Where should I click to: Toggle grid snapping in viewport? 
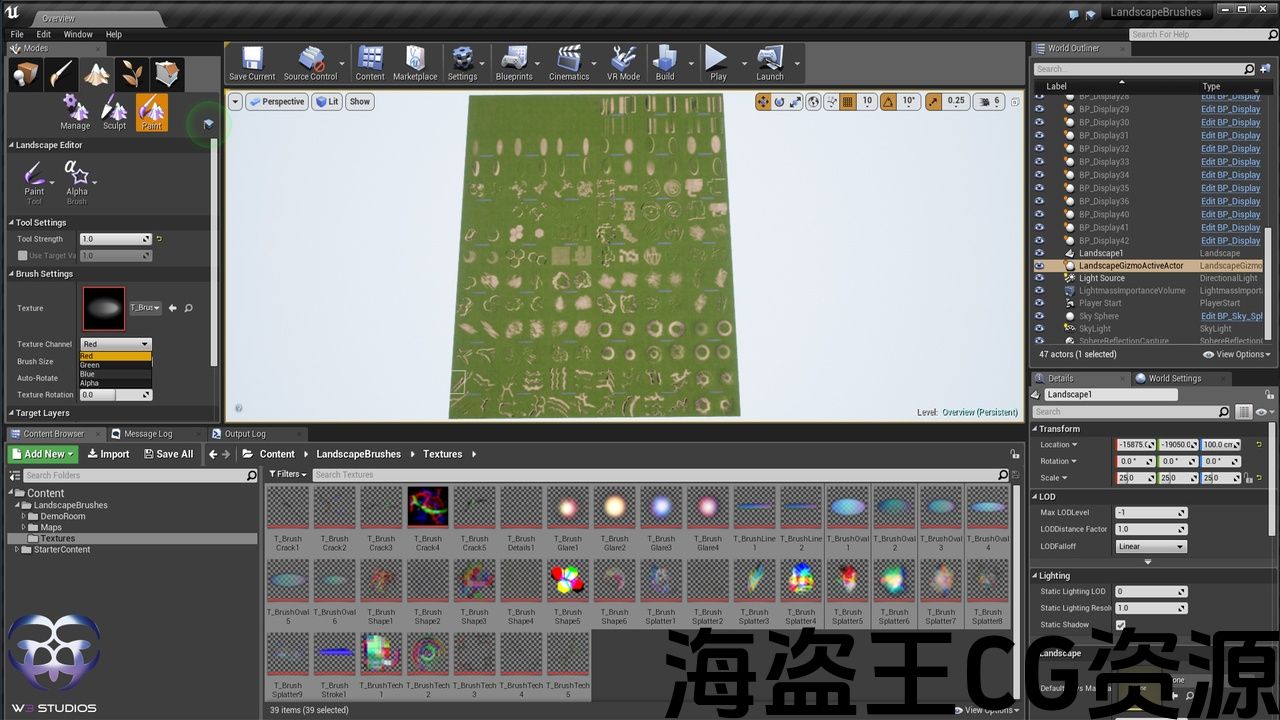coord(848,101)
